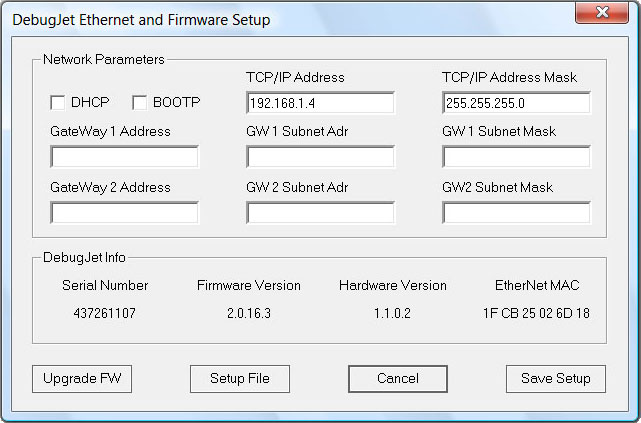Close the DebugJet setup window
Image resolution: width=641 pixels, height=423 pixels.
click(602, 12)
